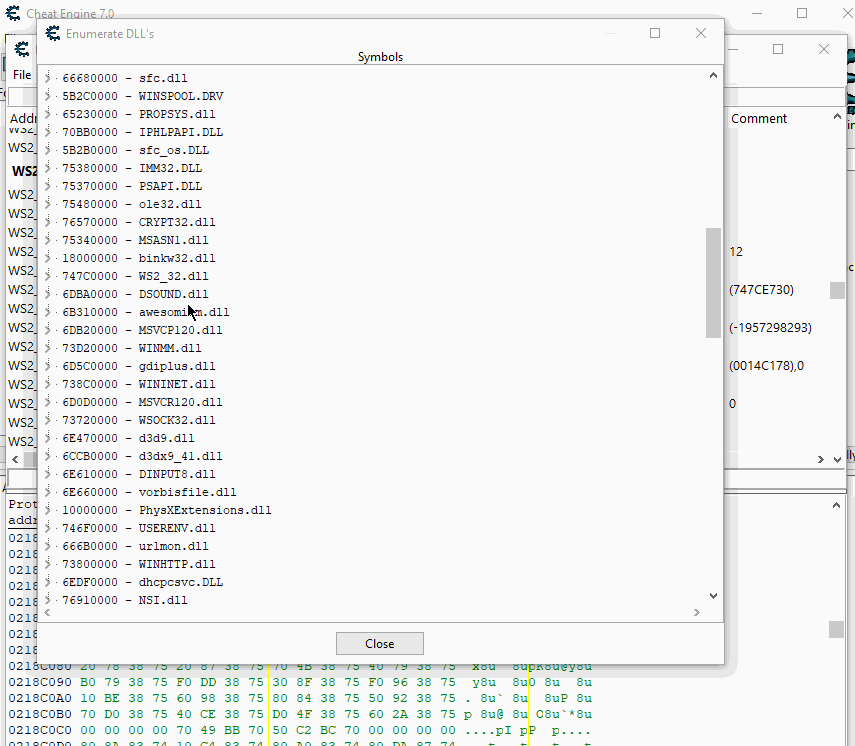Click the (-1957298293) comment cell
The width and height of the screenshot is (855, 746).
click(x=770, y=328)
